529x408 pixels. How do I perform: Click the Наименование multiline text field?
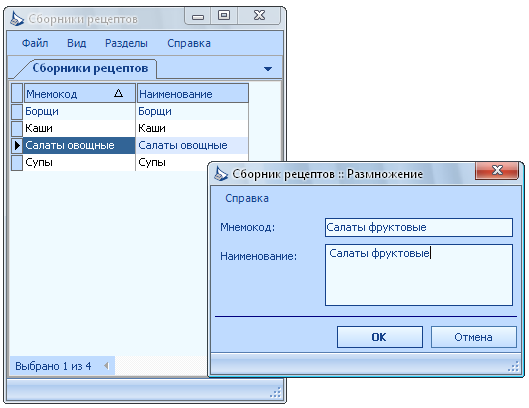[x=419, y=275]
